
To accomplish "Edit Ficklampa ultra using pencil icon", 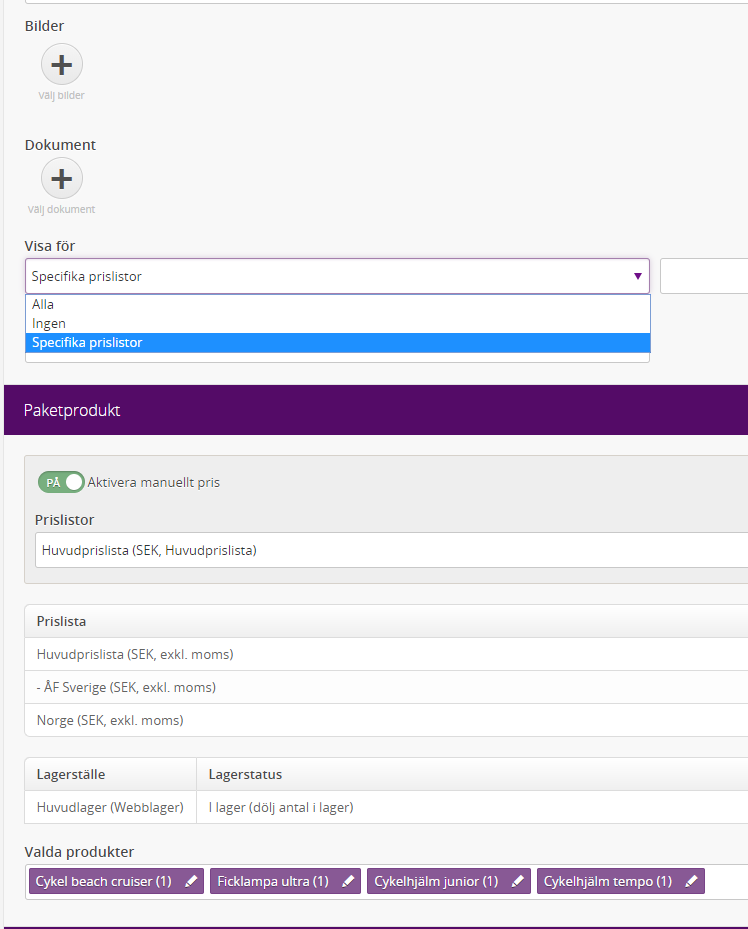I will click(x=348, y=882).
